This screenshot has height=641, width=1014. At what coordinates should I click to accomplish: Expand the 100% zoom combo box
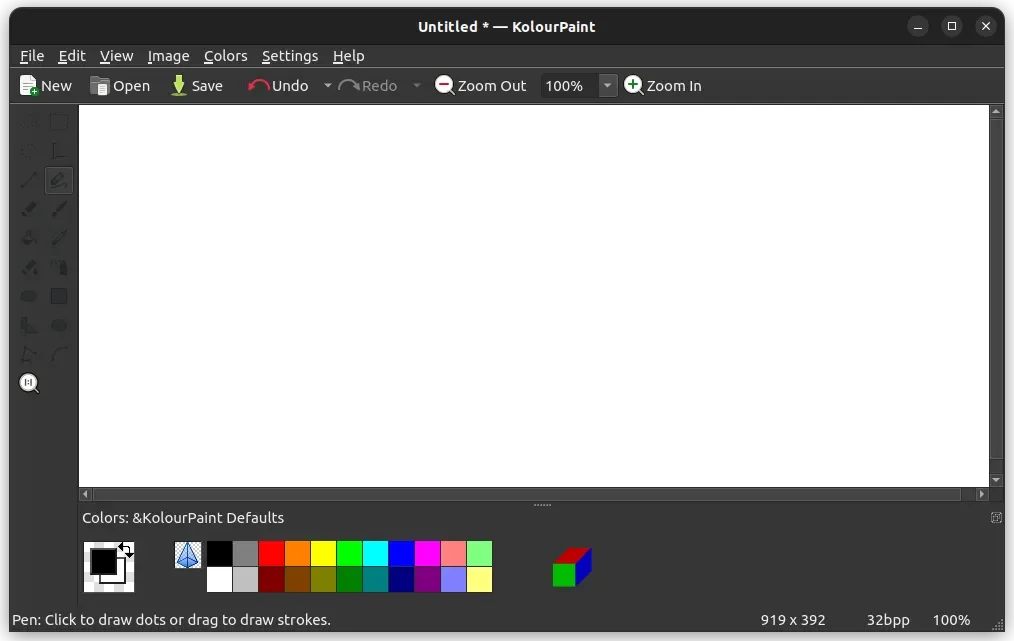coord(607,85)
